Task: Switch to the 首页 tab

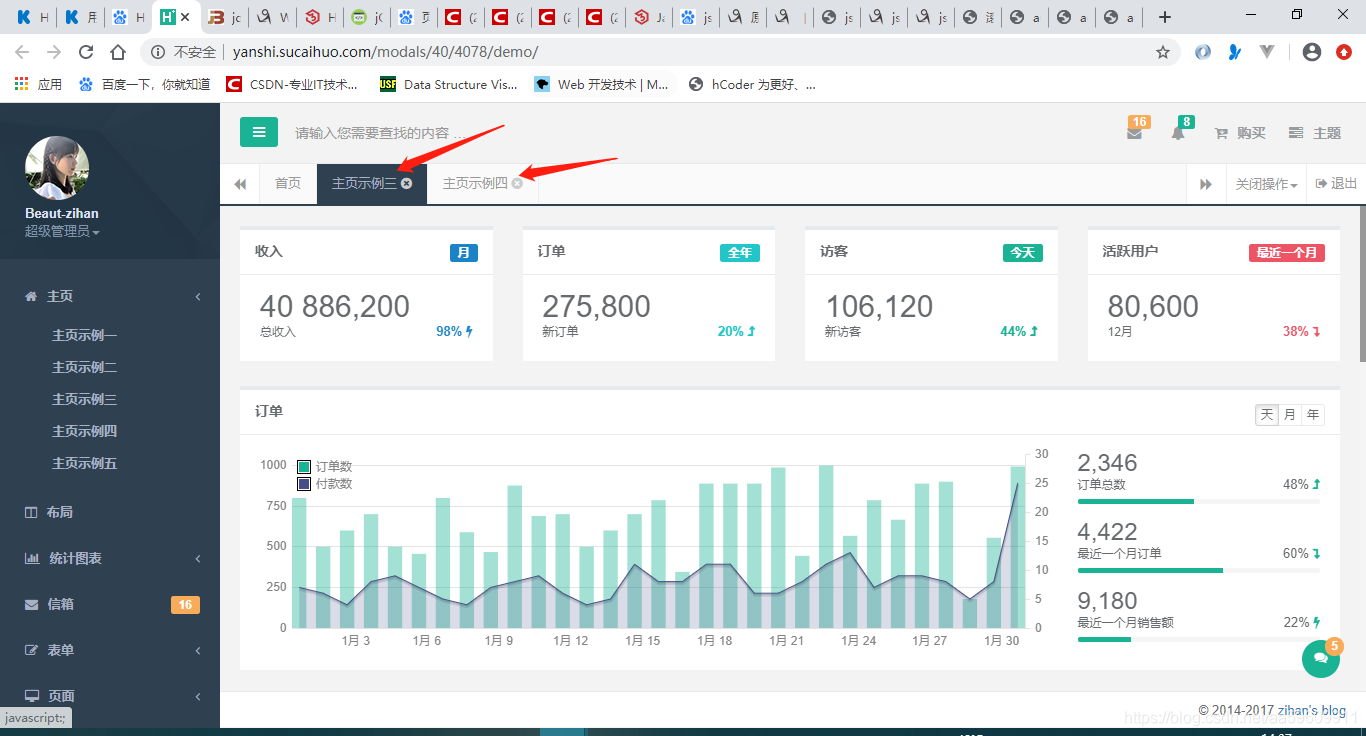Action: (288, 184)
